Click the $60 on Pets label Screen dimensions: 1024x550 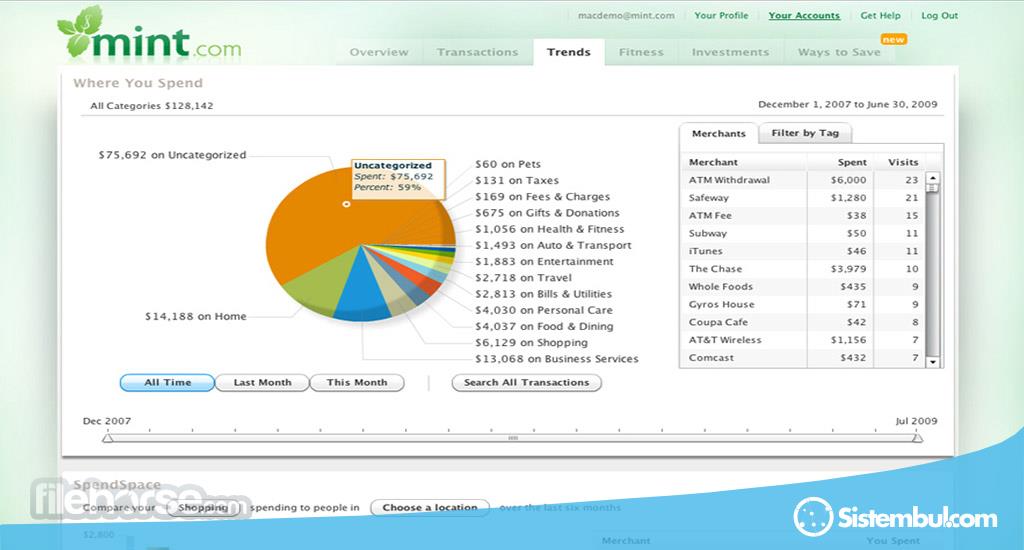pyautogui.click(x=507, y=164)
